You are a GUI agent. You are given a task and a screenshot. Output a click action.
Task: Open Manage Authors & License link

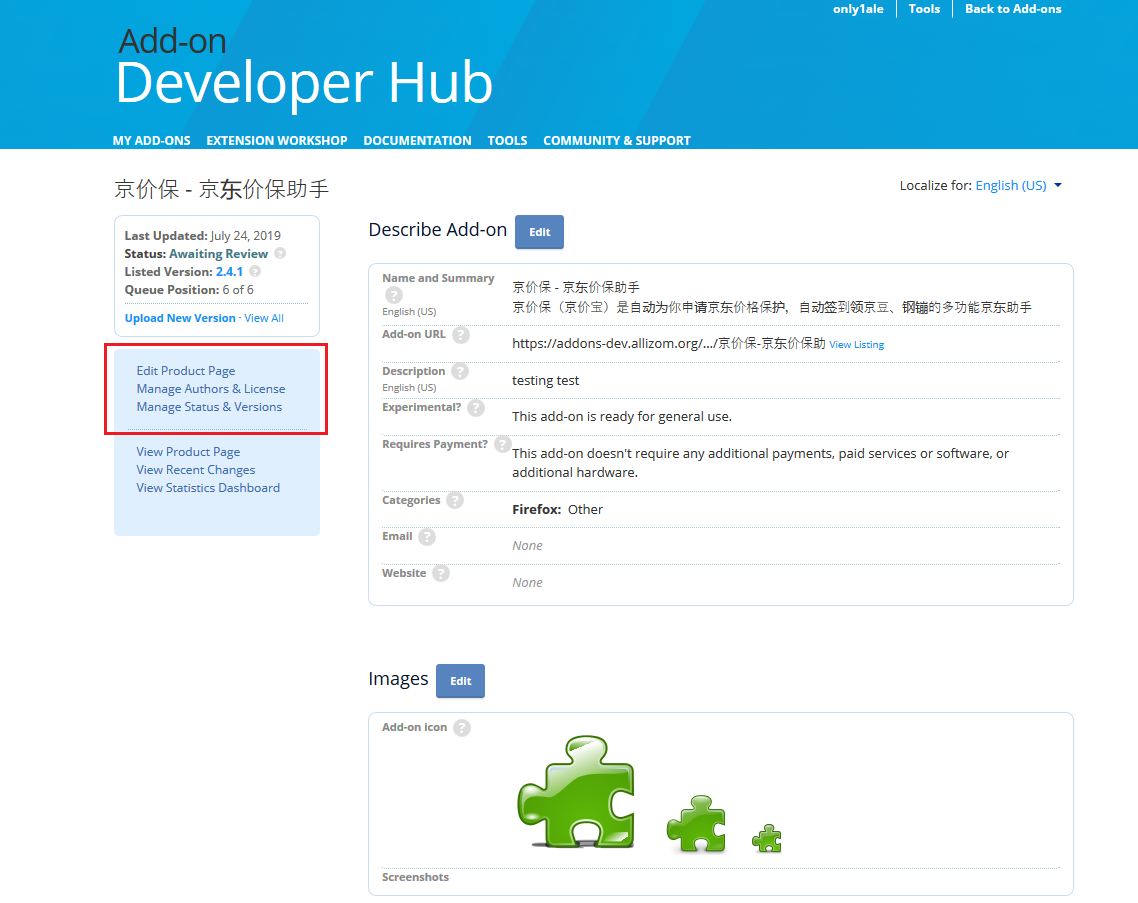coord(211,389)
